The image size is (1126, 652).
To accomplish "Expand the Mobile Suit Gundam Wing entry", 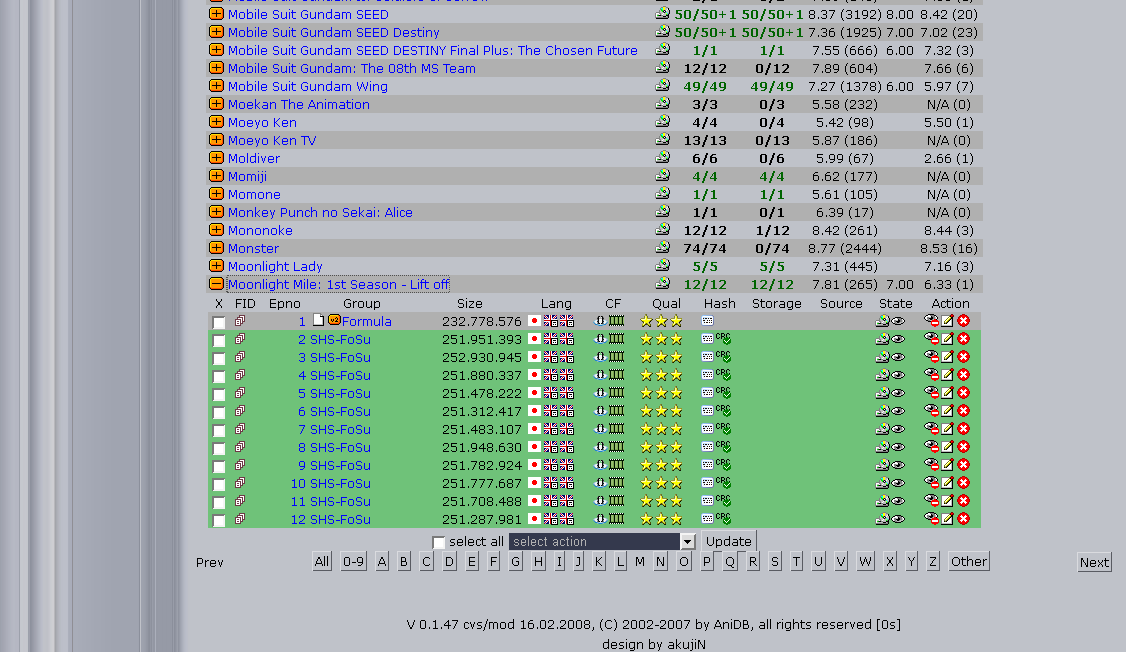I will click(x=216, y=86).
